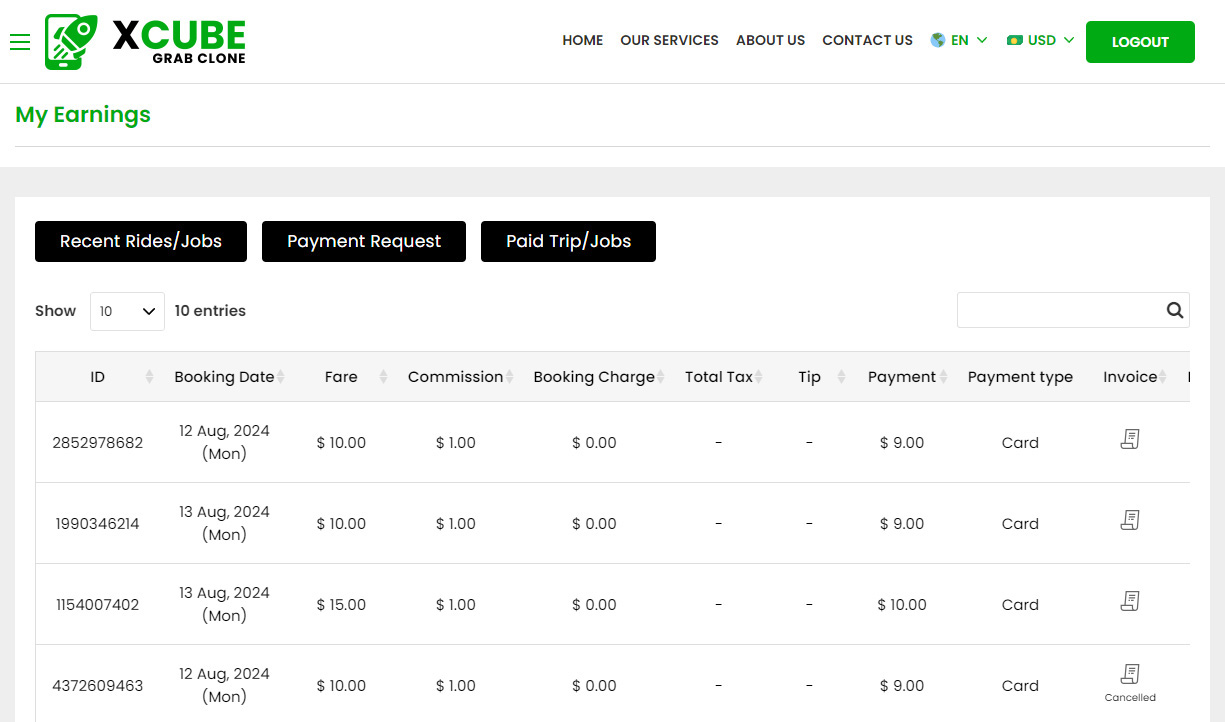Viewport: 1225px width, 722px height.
Task: Click the XCUBE Grab Clone logo
Action: coord(146,42)
